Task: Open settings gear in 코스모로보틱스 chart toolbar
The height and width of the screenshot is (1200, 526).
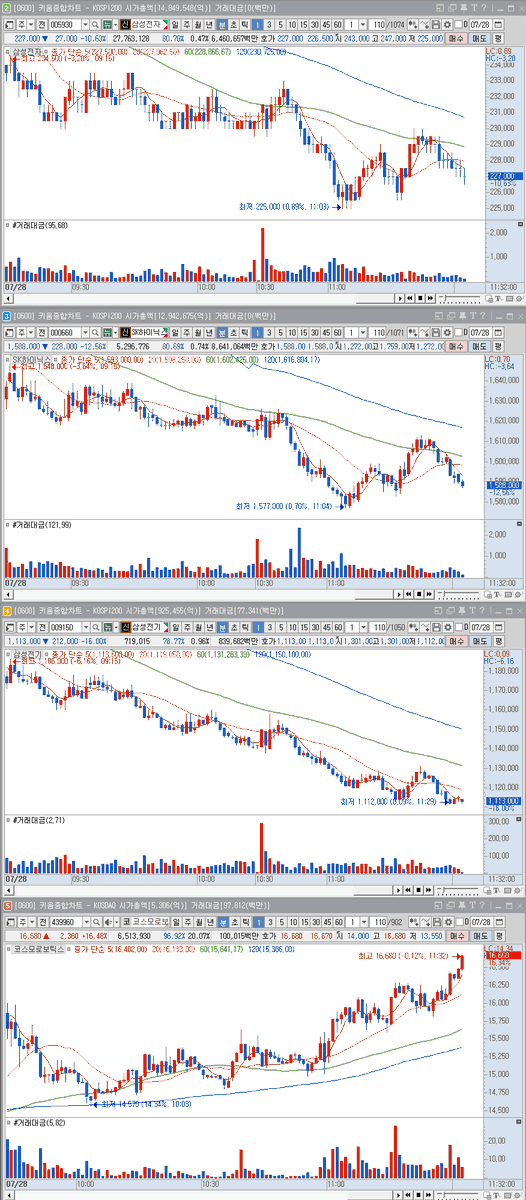Action: (x=446, y=922)
